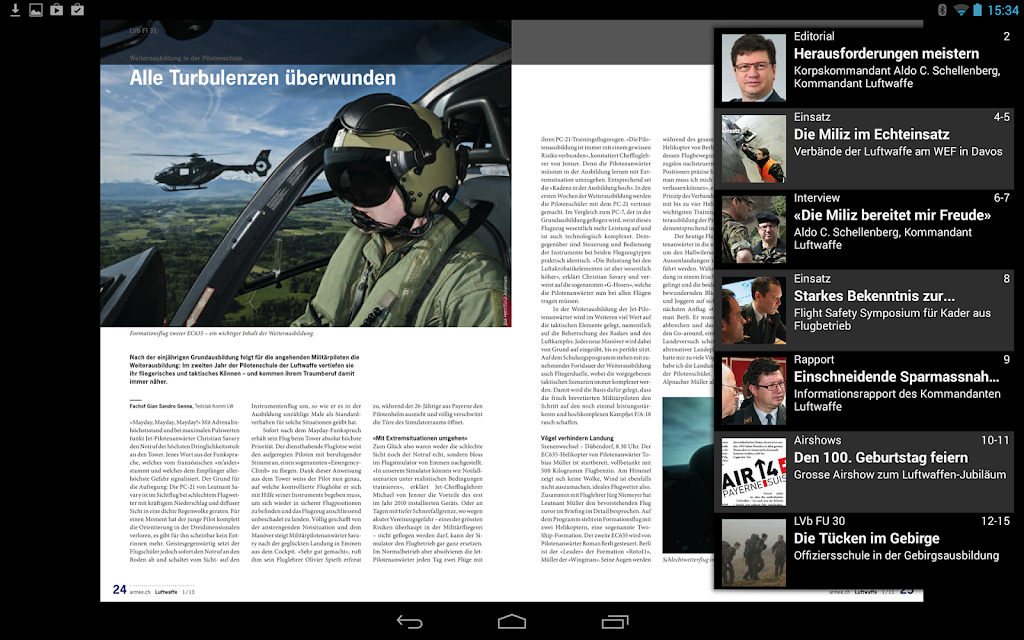
Task: Tap the download notification icon in status bar
Action: point(15,10)
